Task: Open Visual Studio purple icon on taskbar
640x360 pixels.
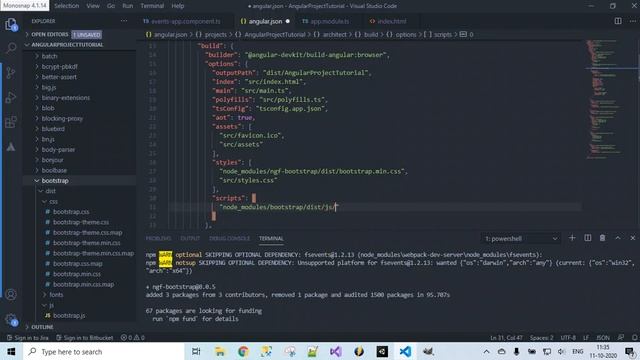Action: coord(336,351)
